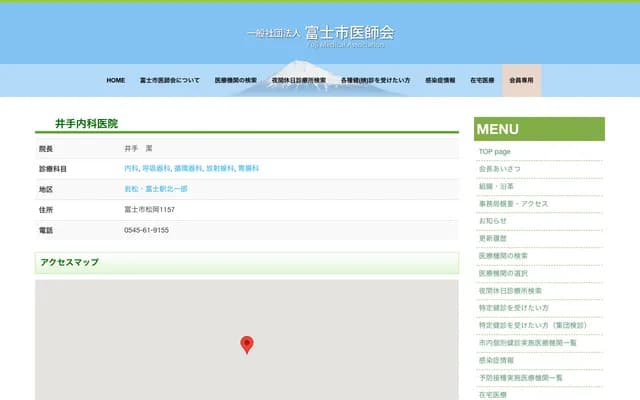This screenshot has height=400, width=640.
Task: Click お知らせ in the sidebar menu
Action: click(x=493, y=221)
